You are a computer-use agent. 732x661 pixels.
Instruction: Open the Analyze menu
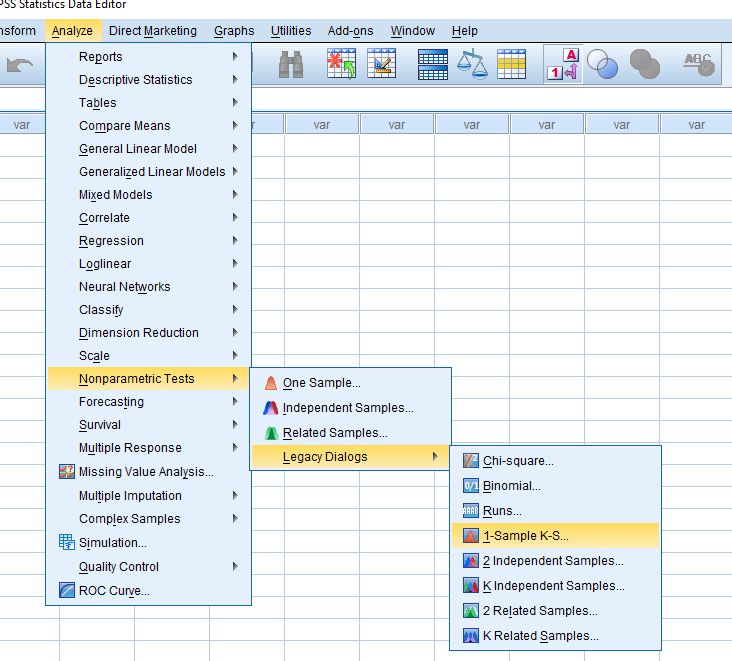coord(72,31)
